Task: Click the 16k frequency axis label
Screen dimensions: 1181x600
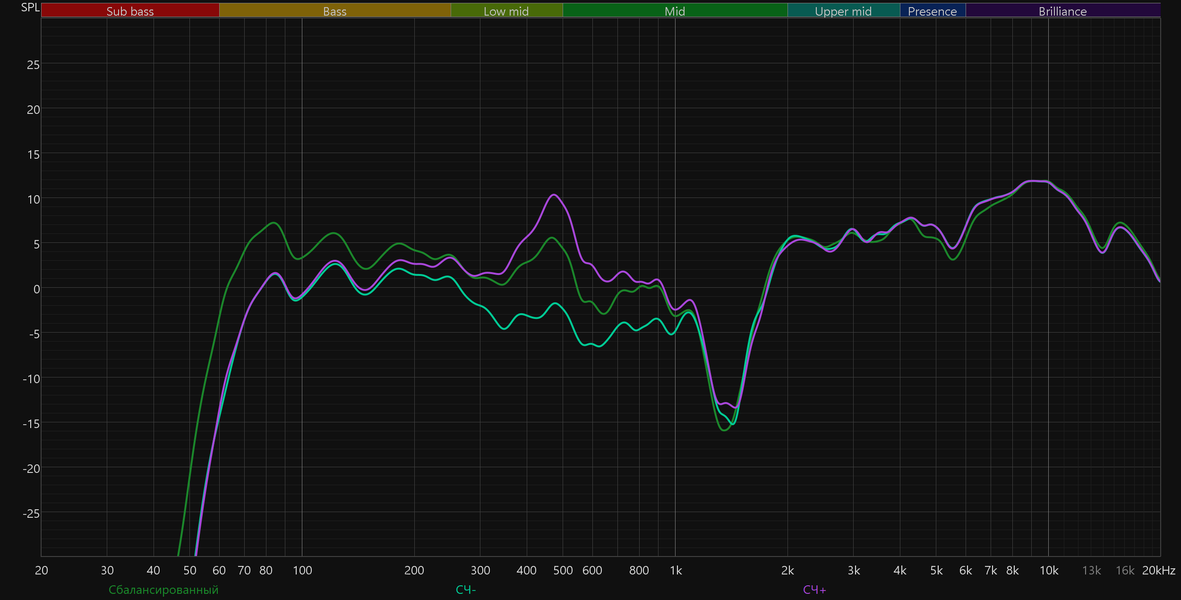Action: (1125, 571)
